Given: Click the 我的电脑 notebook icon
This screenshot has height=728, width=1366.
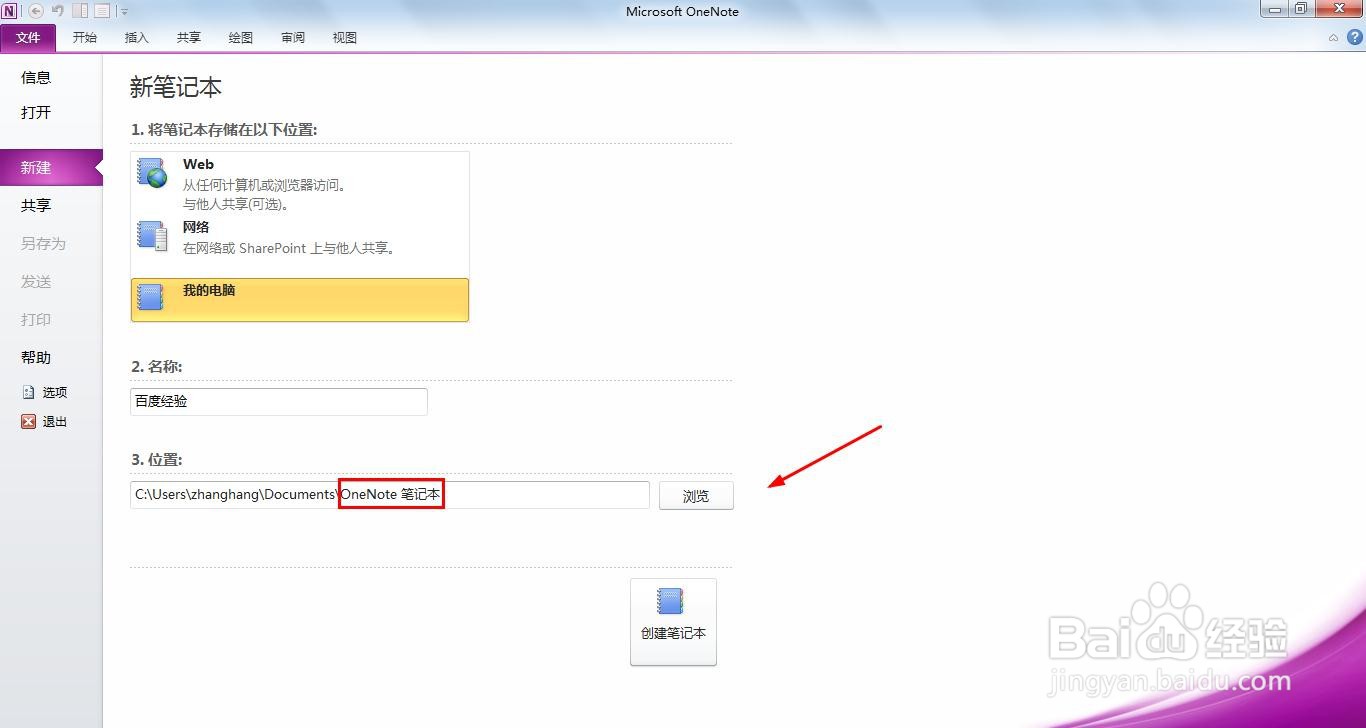Looking at the screenshot, I should (151, 297).
